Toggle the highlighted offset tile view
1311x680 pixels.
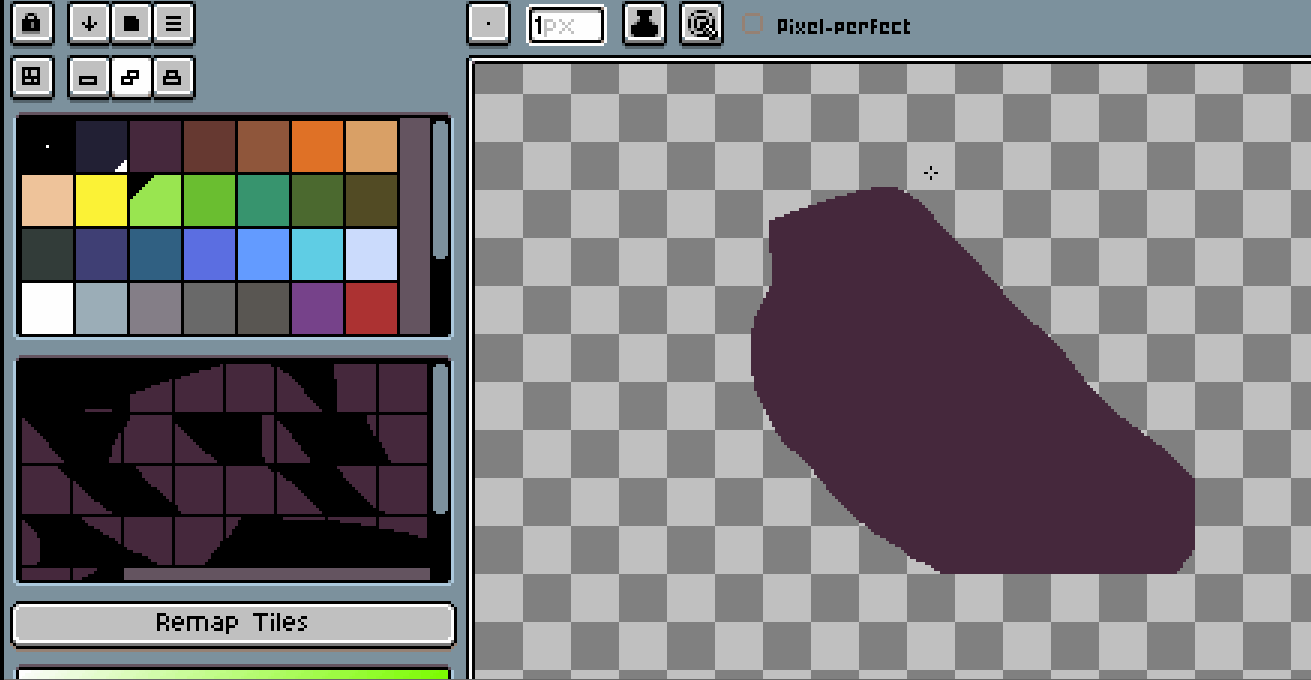tap(131, 76)
